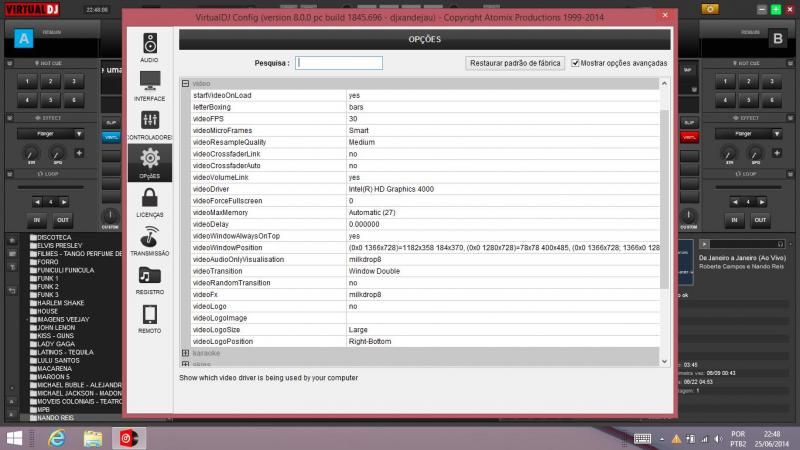
Task: Click the yellow settings icon top right
Action: click(710, 9)
